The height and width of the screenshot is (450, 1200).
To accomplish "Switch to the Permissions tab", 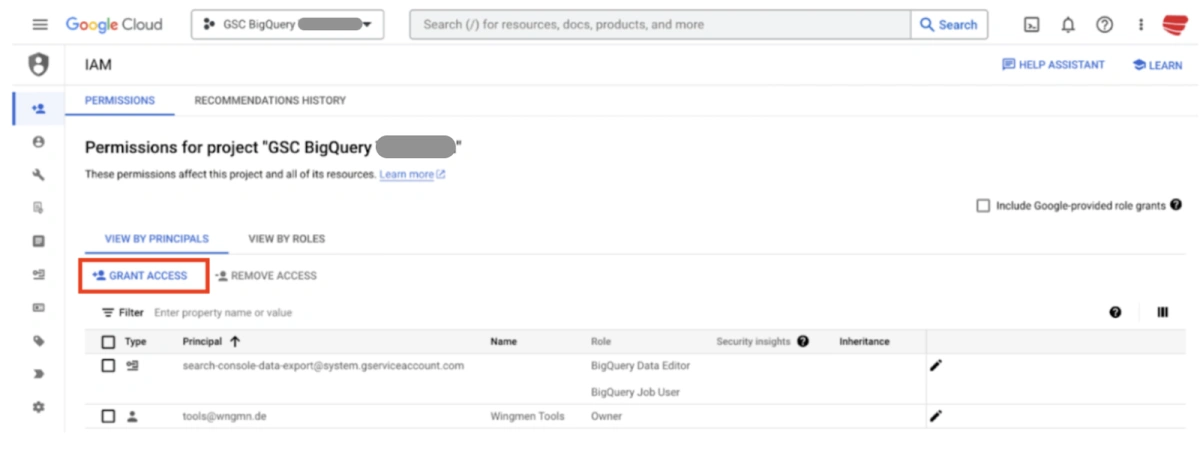I will pyautogui.click(x=119, y=100).
